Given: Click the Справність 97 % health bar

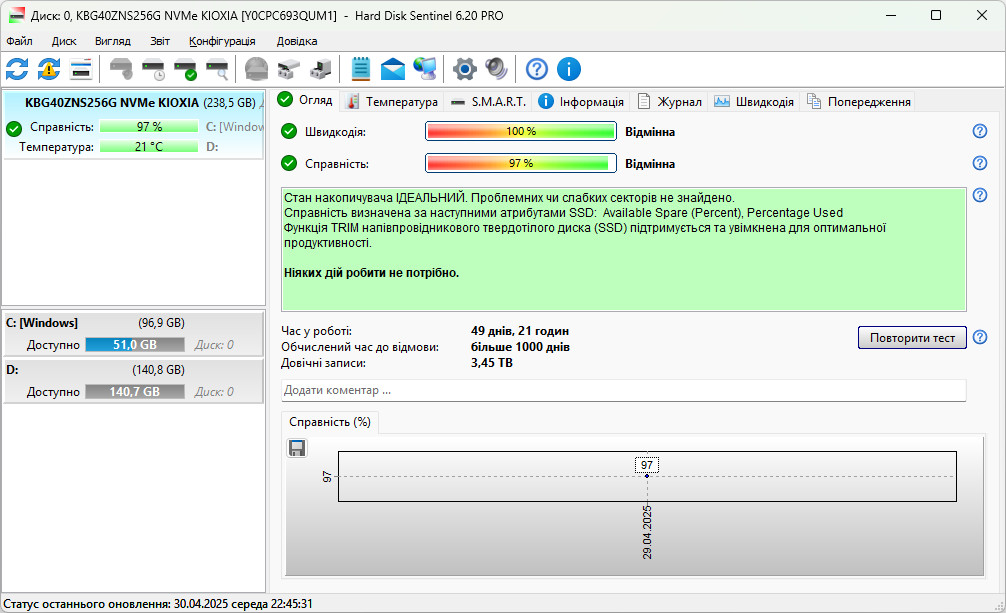Looking at the screenshot, I should (520, 163).
